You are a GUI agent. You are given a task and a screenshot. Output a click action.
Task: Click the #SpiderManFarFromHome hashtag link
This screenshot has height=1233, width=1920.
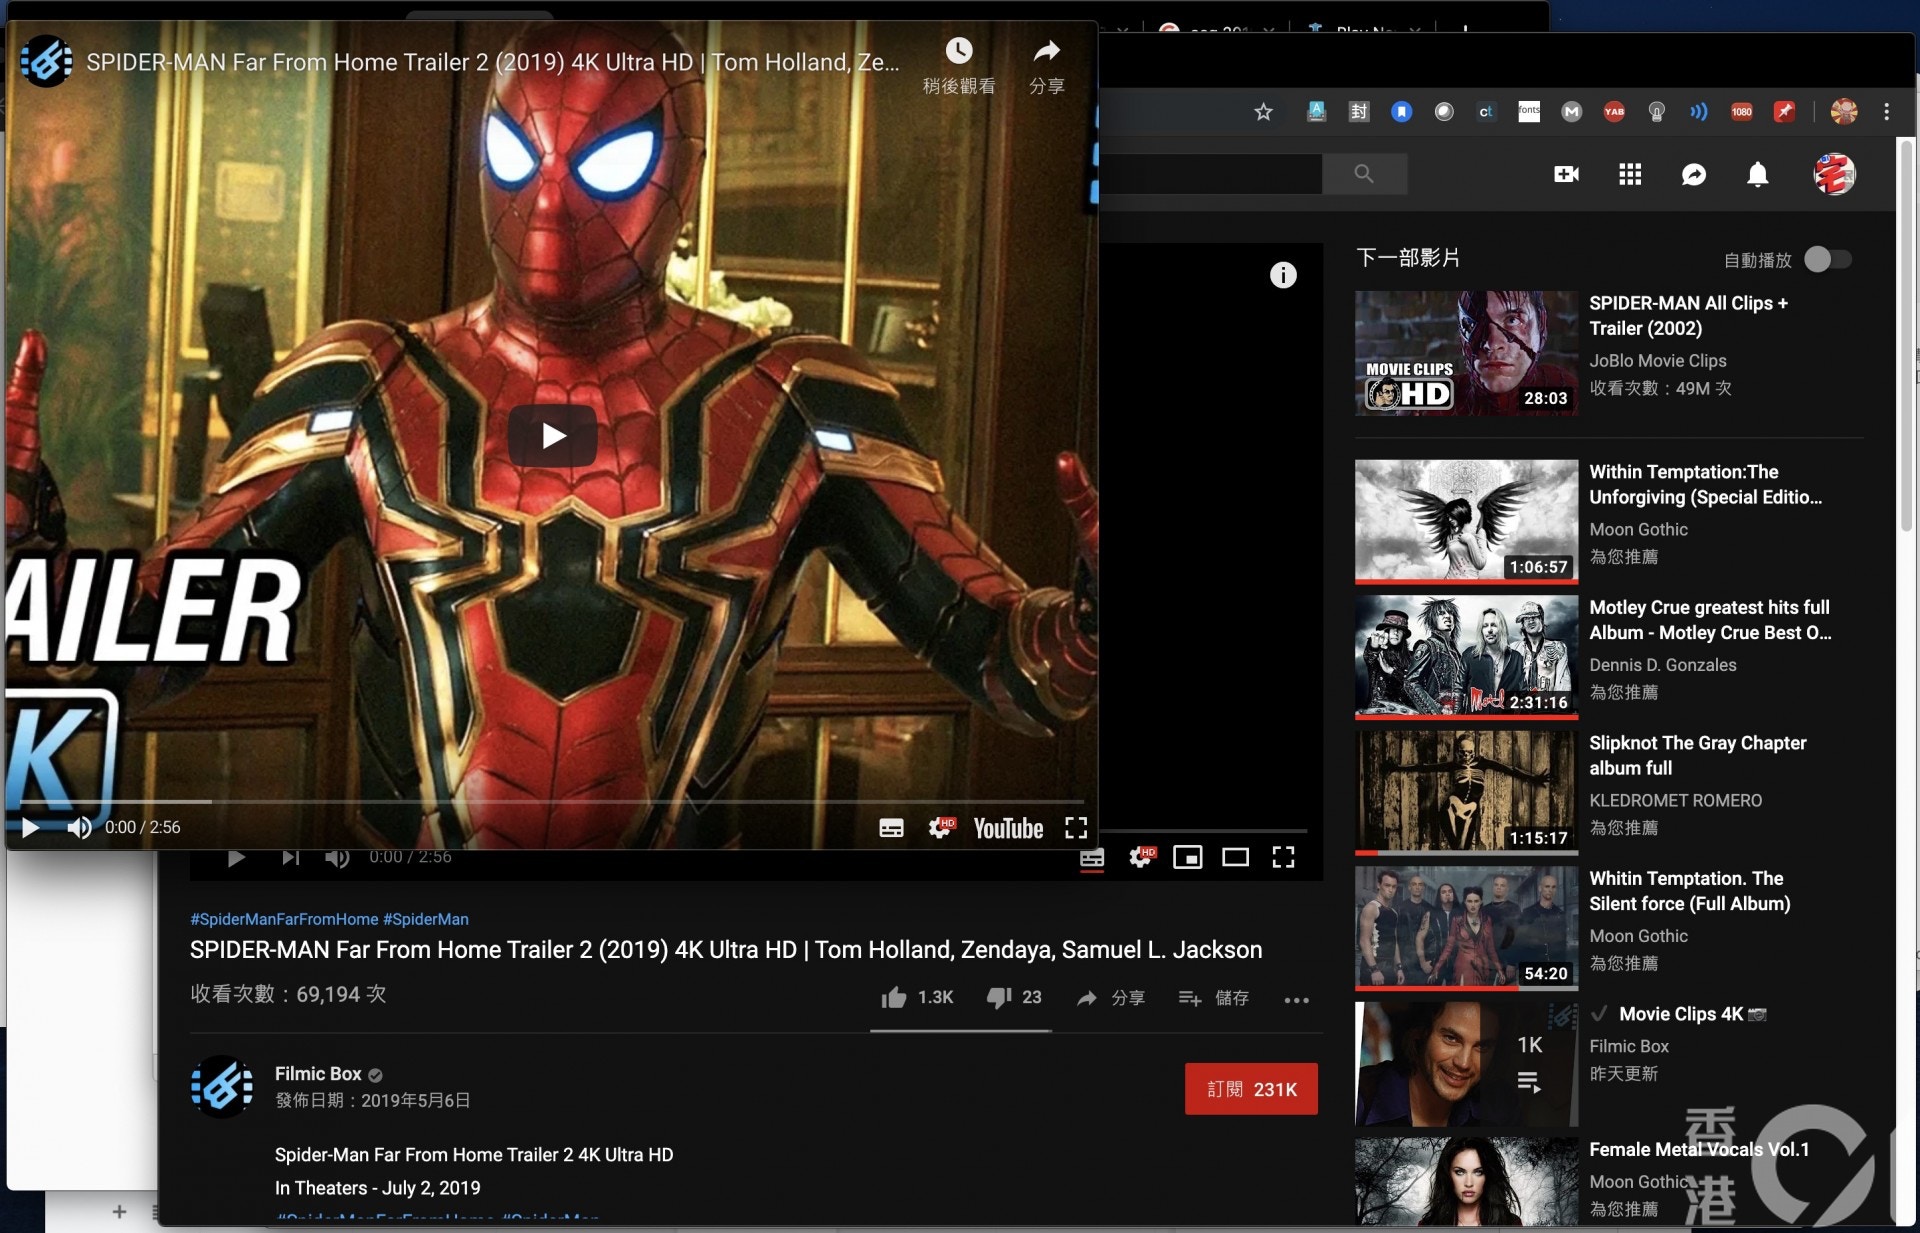pyautogui.click(x=284, y=919)
